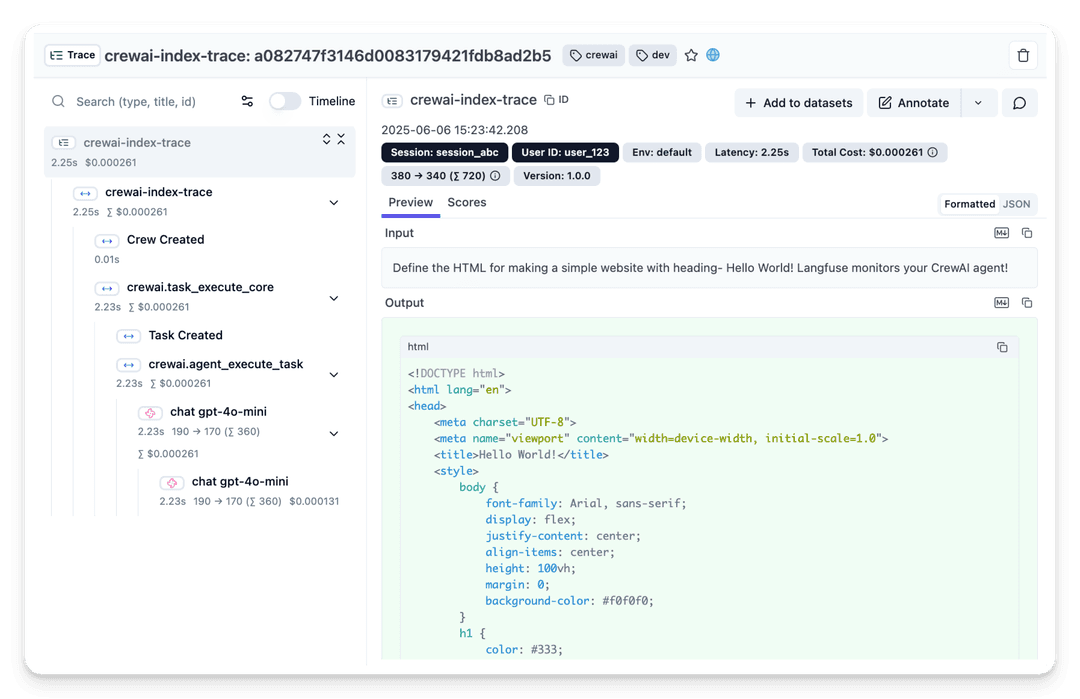
Task: Toggle the Timeline switch
Action: tap(284, 101)
